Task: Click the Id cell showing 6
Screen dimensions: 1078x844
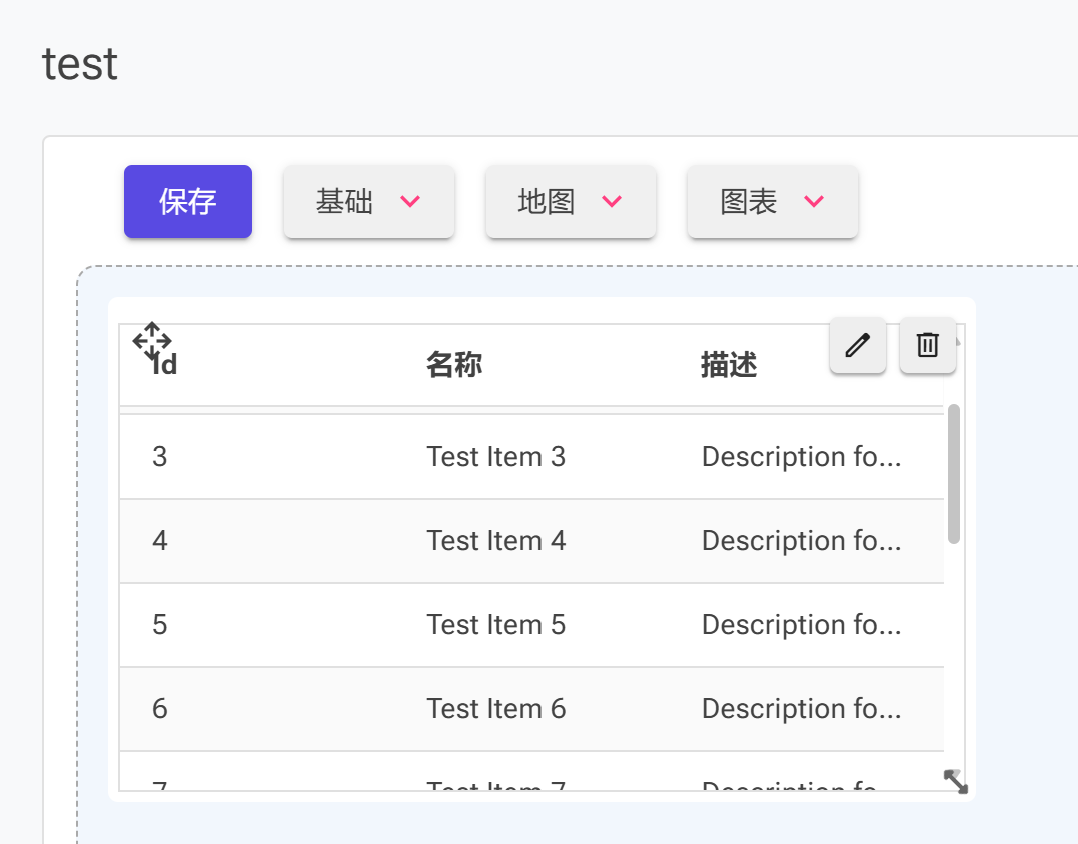Action: [257, 709]
